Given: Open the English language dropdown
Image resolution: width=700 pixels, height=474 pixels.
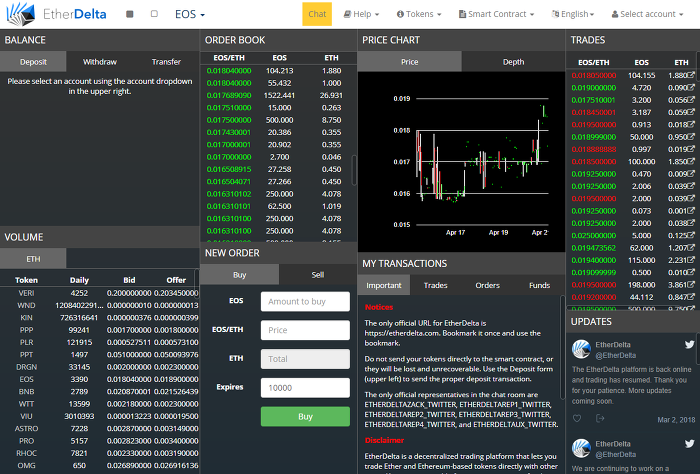Looking at the screenshot, I should pyautogui.click(x=573, y=14).
